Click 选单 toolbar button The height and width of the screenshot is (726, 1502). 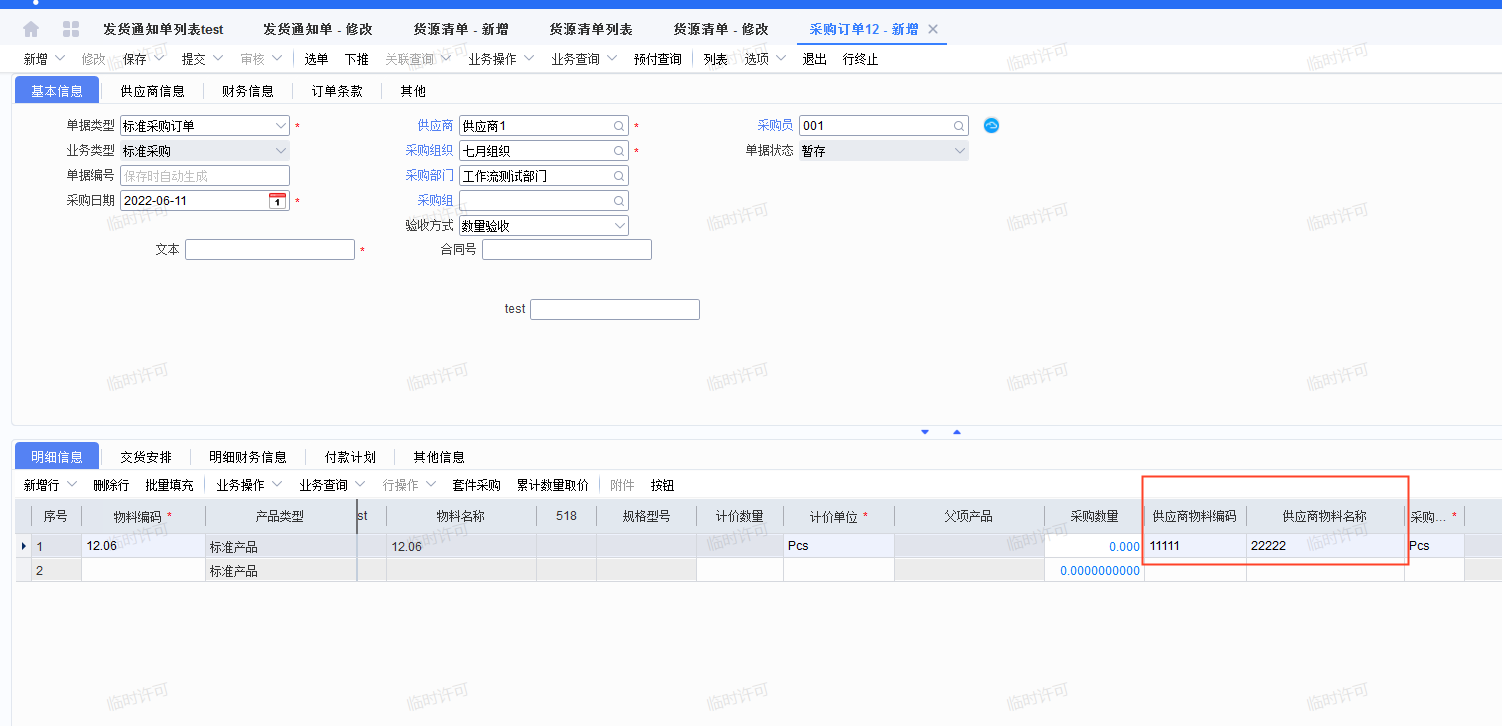coord(316,59)
